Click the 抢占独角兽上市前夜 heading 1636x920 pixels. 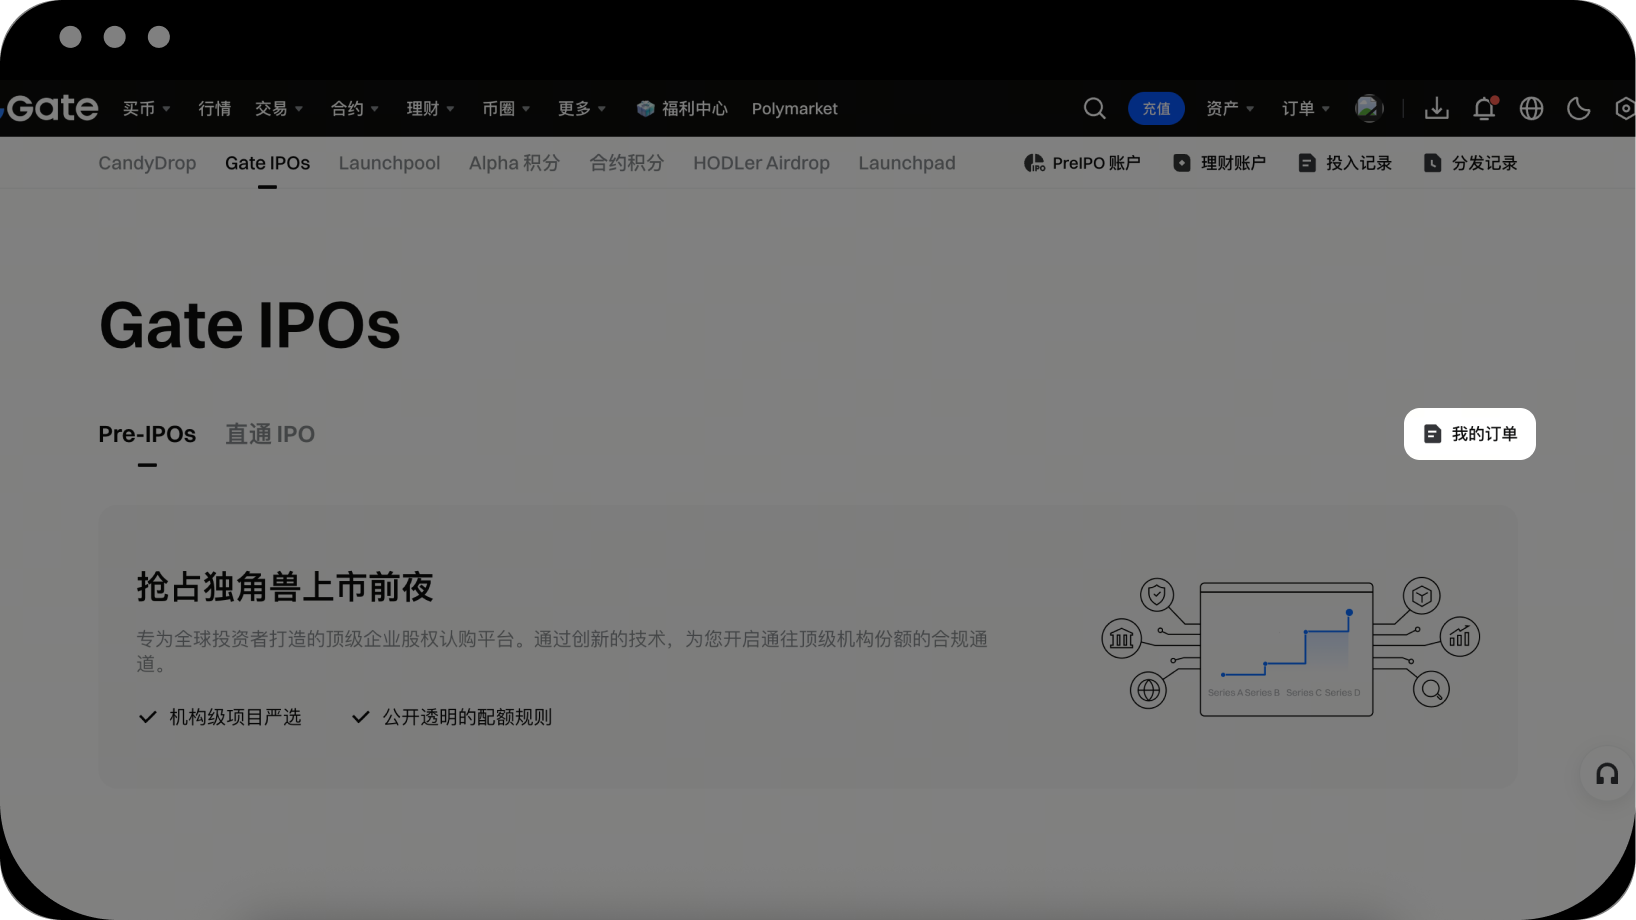[285, 587]
